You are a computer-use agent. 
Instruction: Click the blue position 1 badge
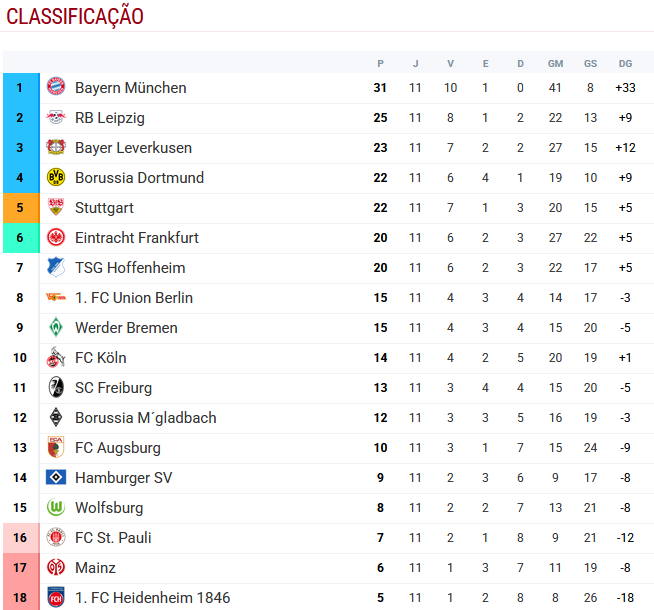[20, 88]
